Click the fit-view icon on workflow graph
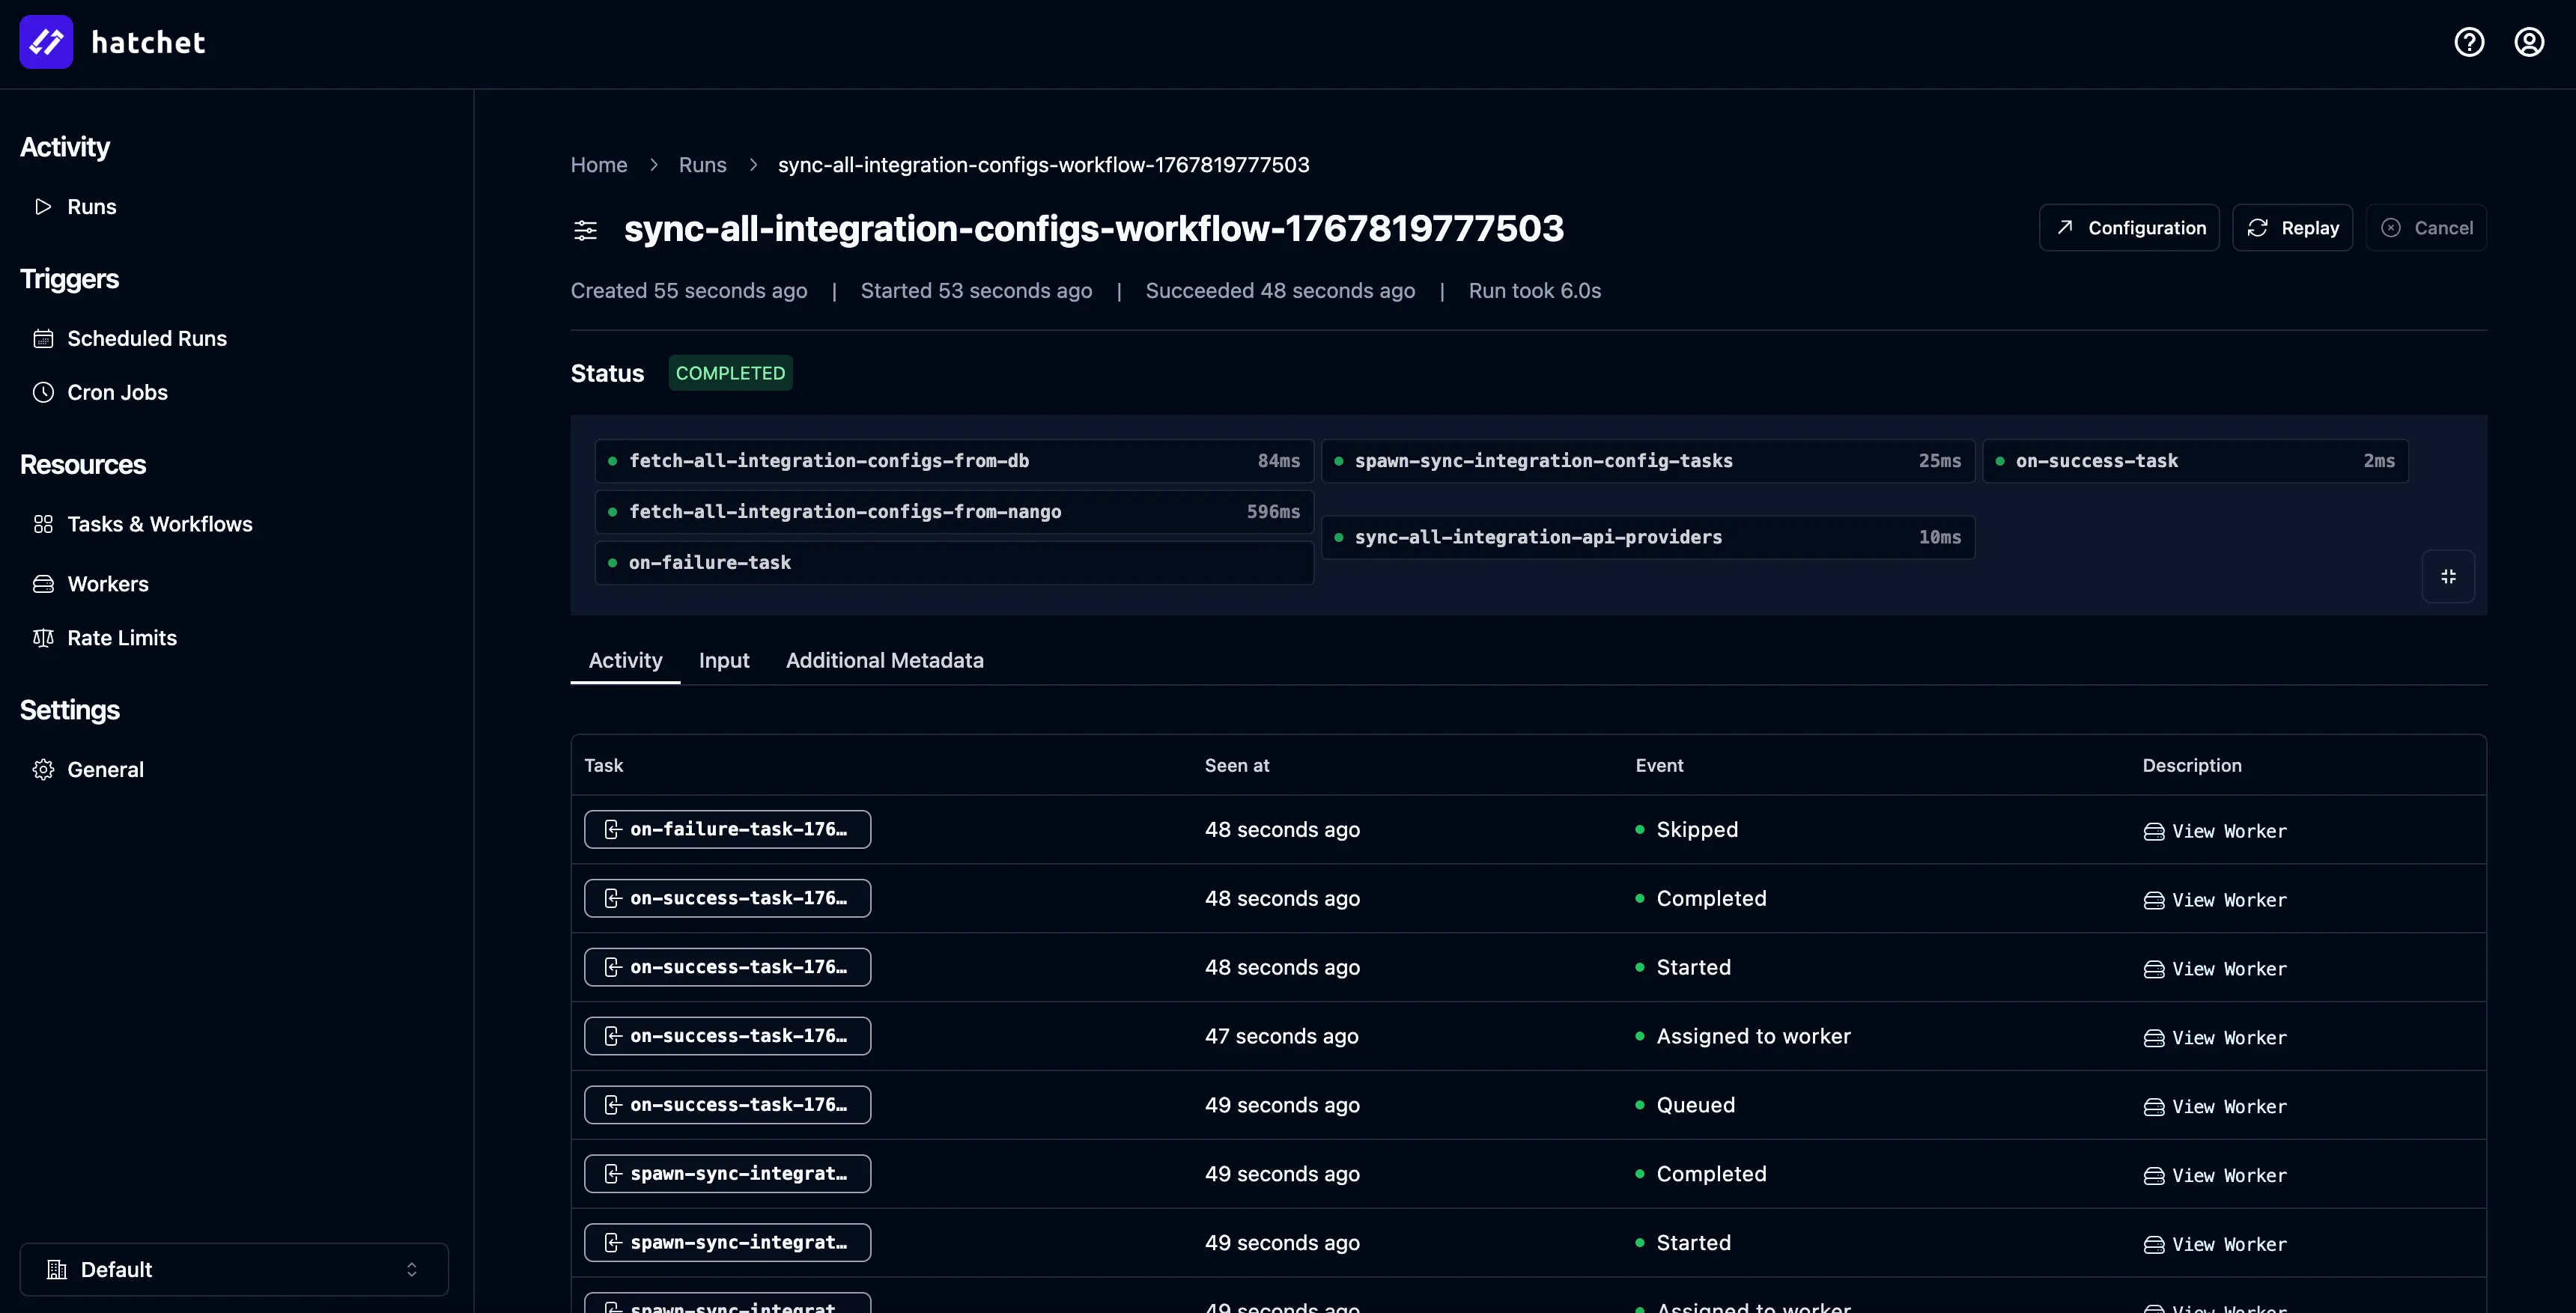Screen dimensions: 2576x1313 (2448, 576)
